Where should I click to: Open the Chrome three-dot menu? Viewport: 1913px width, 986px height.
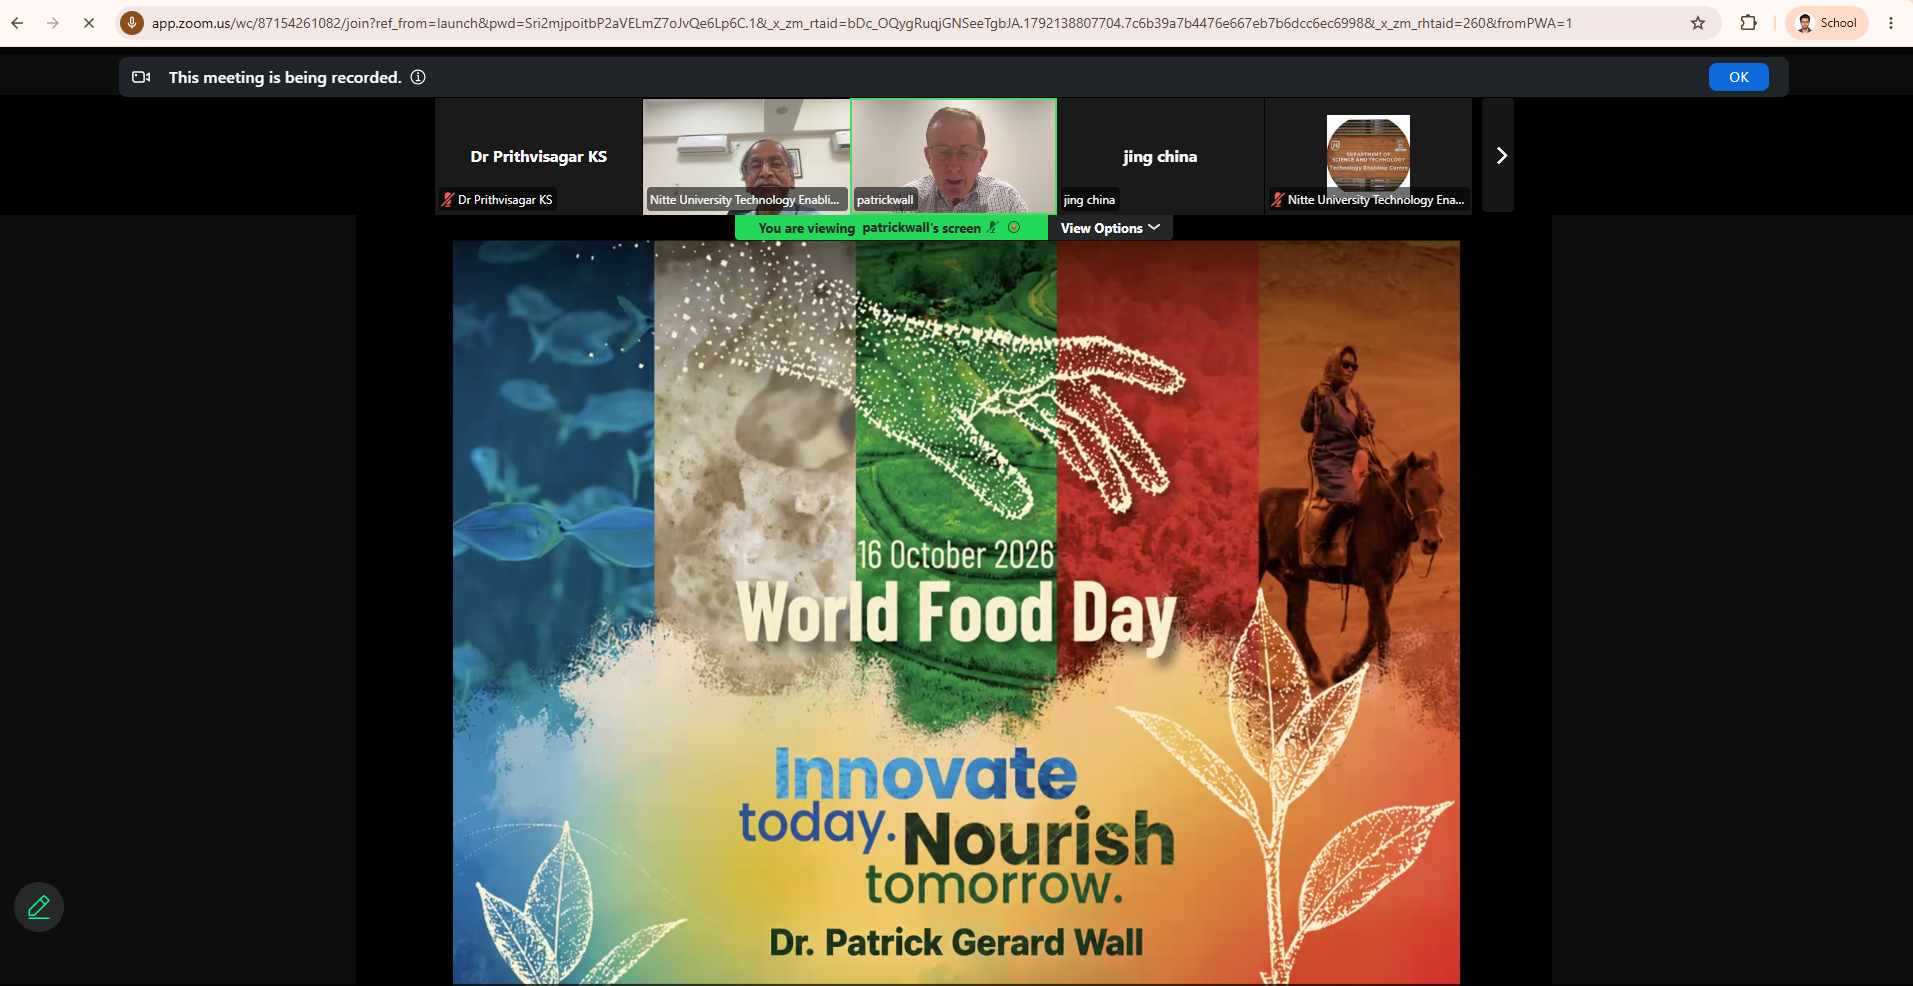1890,23
